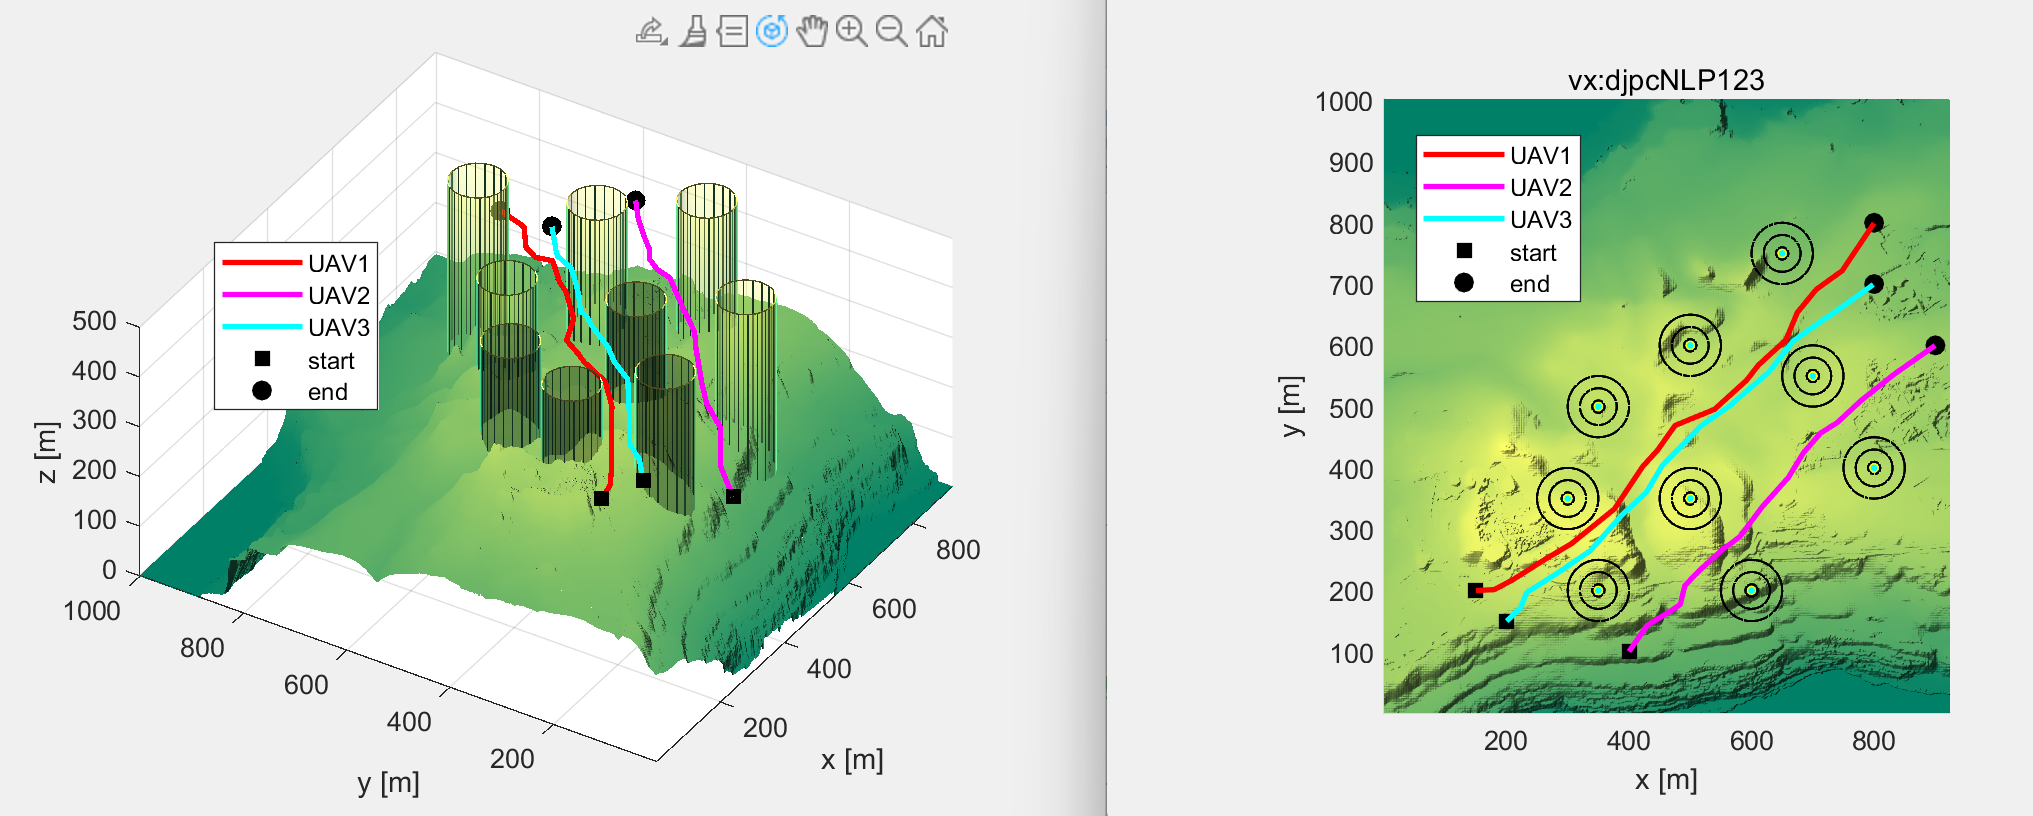Select the Zoom Out magnifier
The height and width of the screenshot is (816, 2033).
[x=891, y=32]
